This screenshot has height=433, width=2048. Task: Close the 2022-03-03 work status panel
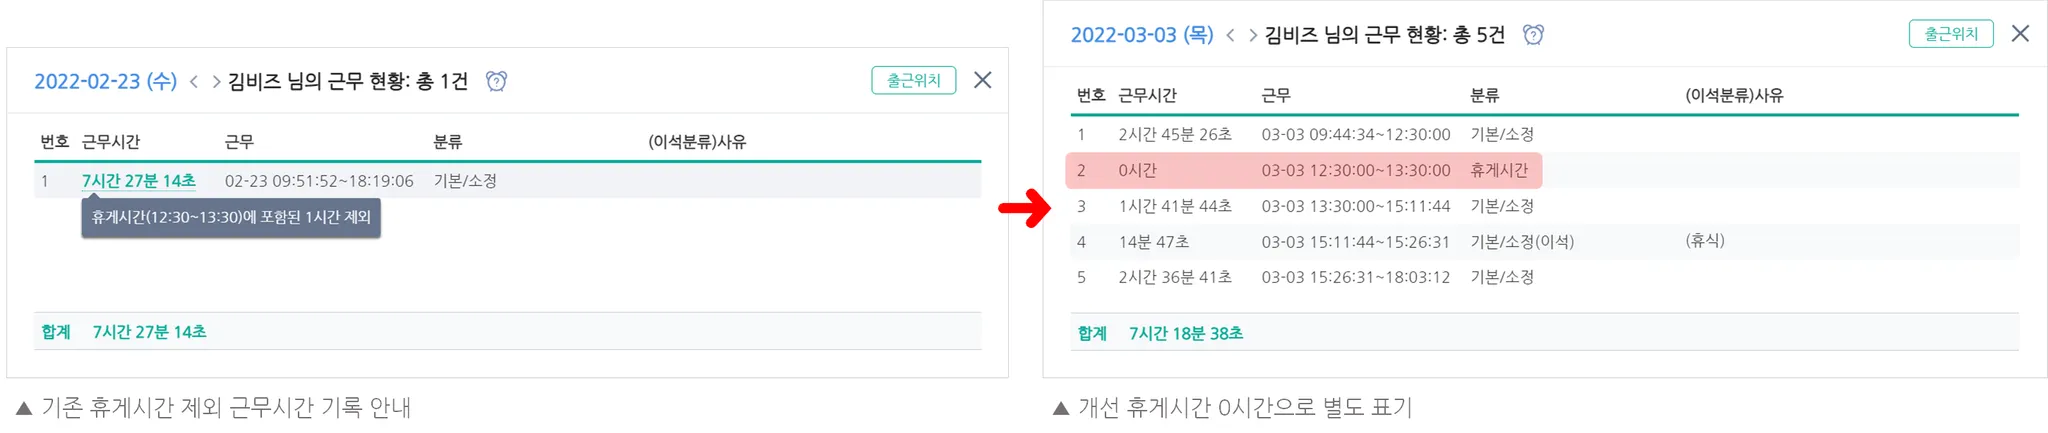tap(2020, 34)
